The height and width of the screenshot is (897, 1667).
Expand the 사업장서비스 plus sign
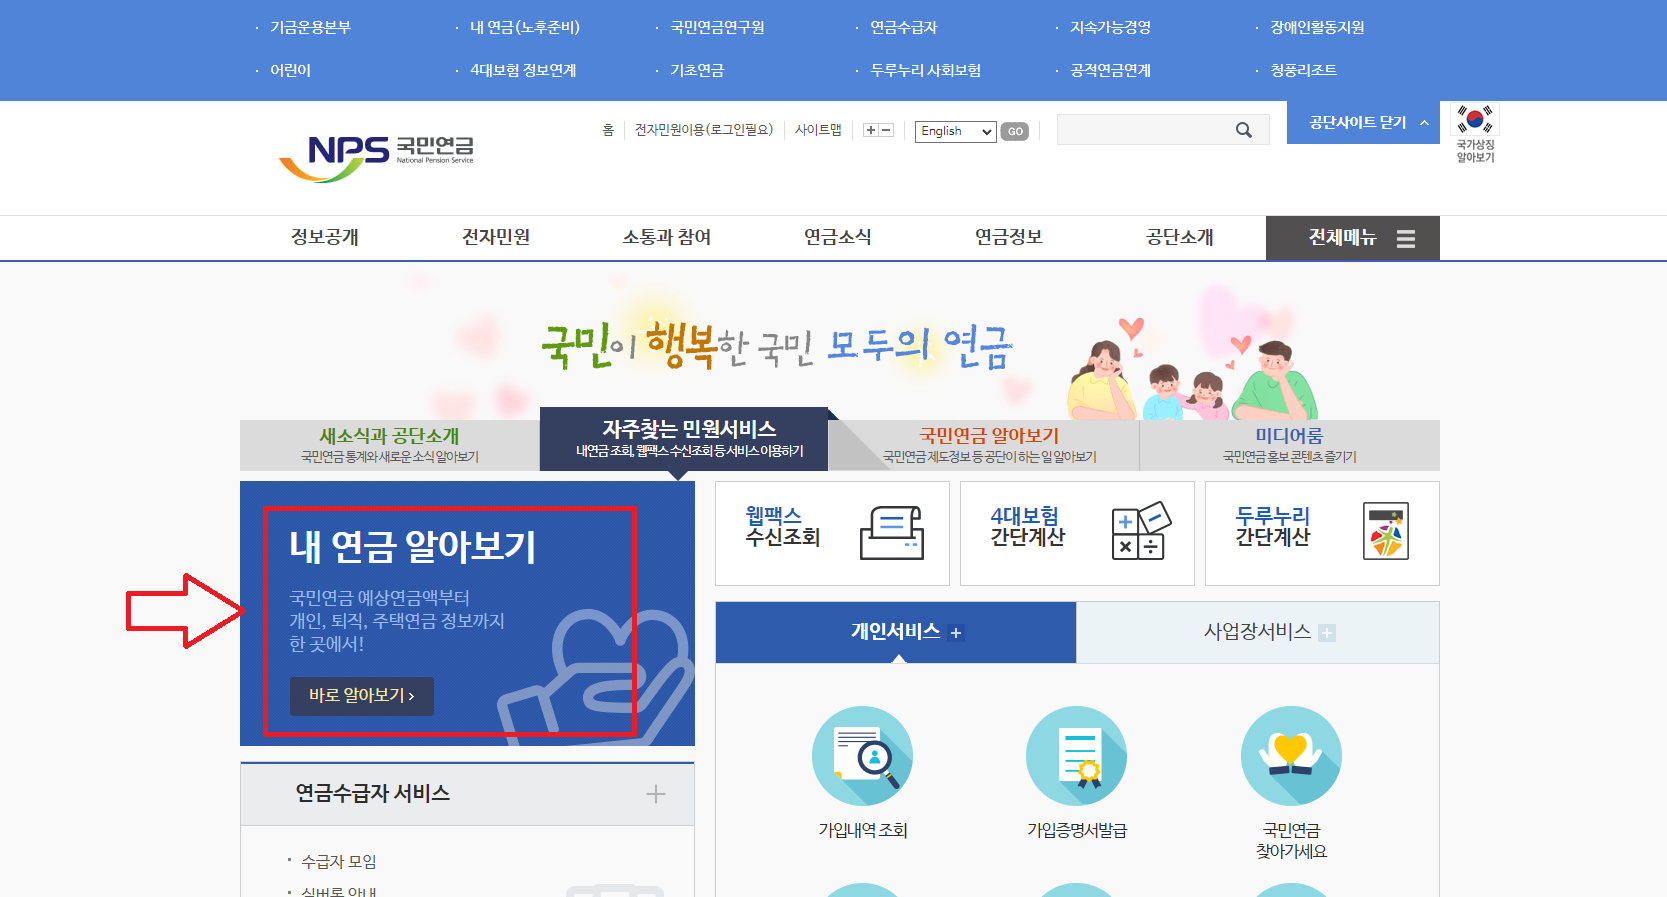click(1327, 633)
